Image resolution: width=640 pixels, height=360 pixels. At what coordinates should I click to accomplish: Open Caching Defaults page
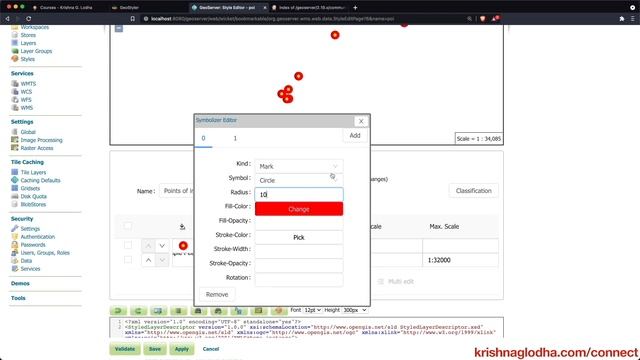40,180
